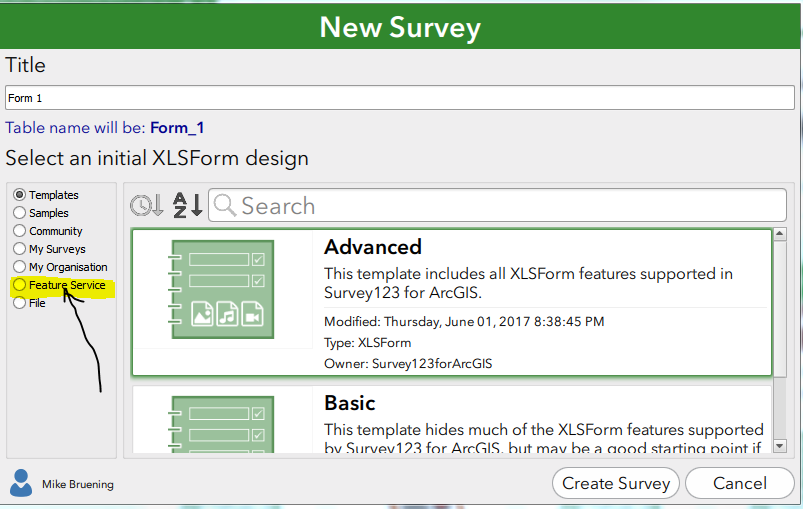The height and width of the screenshot is (509, 803).
Task: Sort surveys alphabetically A to Z
Action: coord(187,206)
